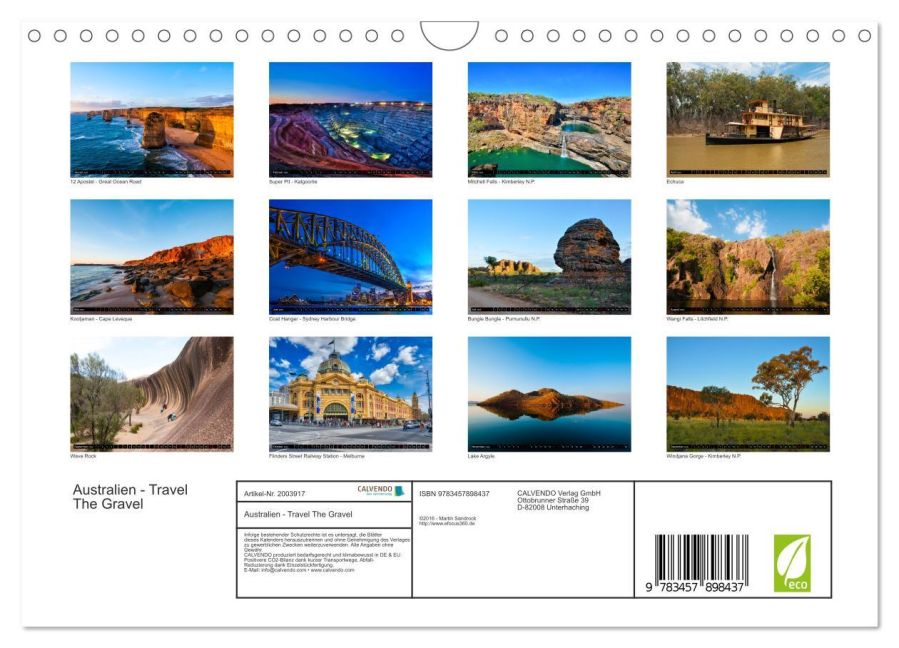Screen dimensions: 899x648
Task: Click the large Australien - Travel The Gravel title
Action: (130, 497)
